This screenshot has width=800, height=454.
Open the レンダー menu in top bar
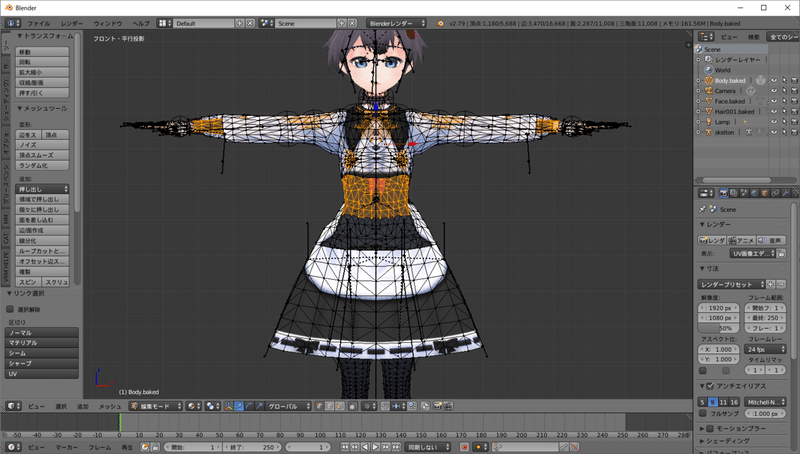click(x=71, y=23)
